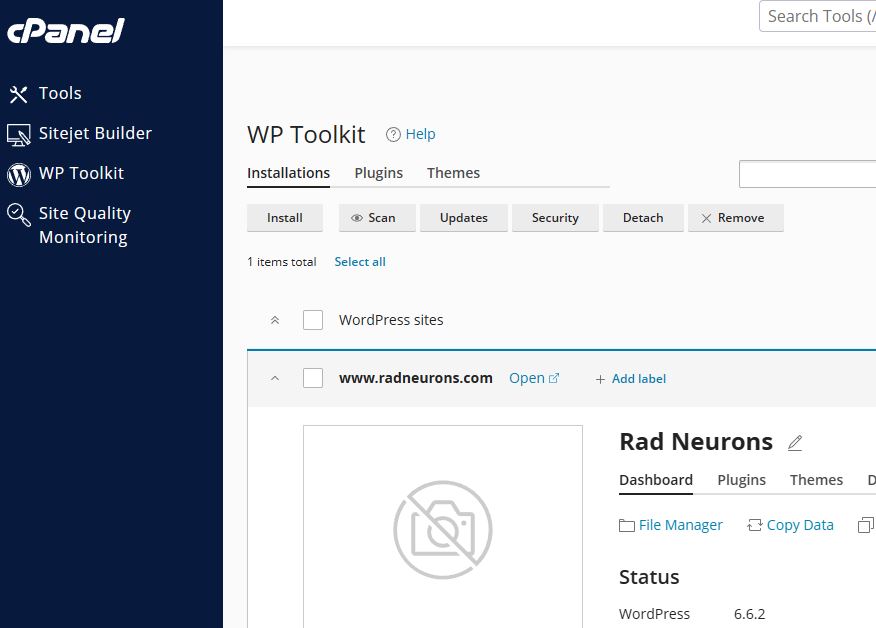Open File Manager link
Screen dimensions: 876x628
coord(680,525)
